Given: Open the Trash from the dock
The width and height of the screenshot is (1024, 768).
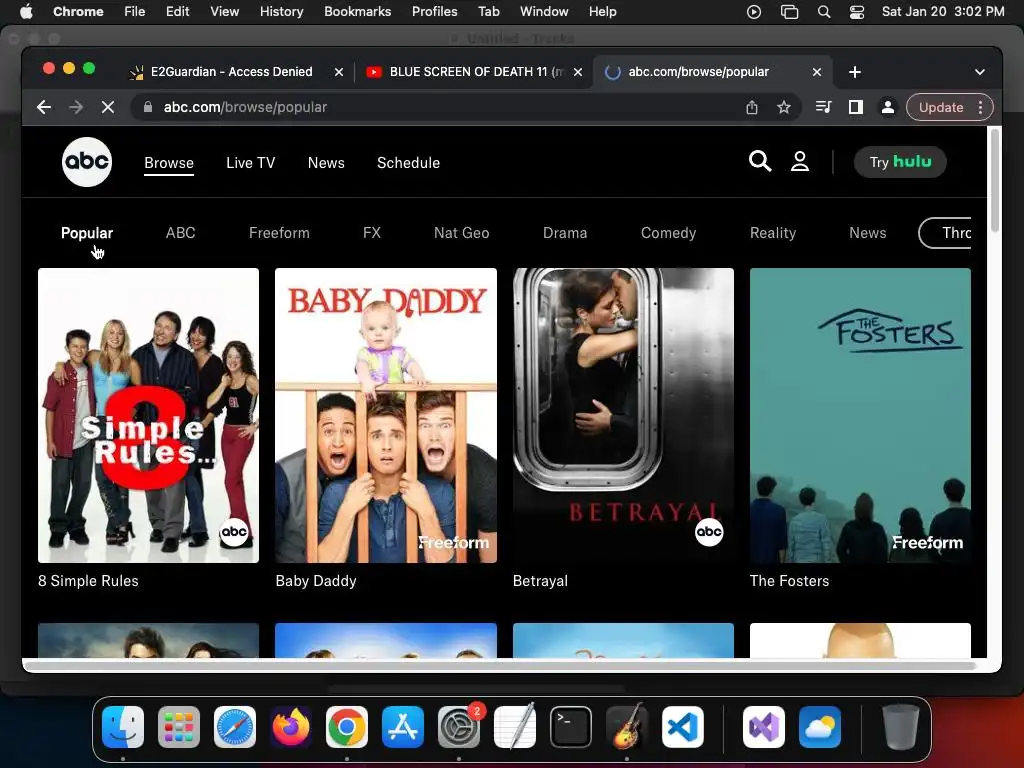Looking at the screenshot, I should pos(901,727).
